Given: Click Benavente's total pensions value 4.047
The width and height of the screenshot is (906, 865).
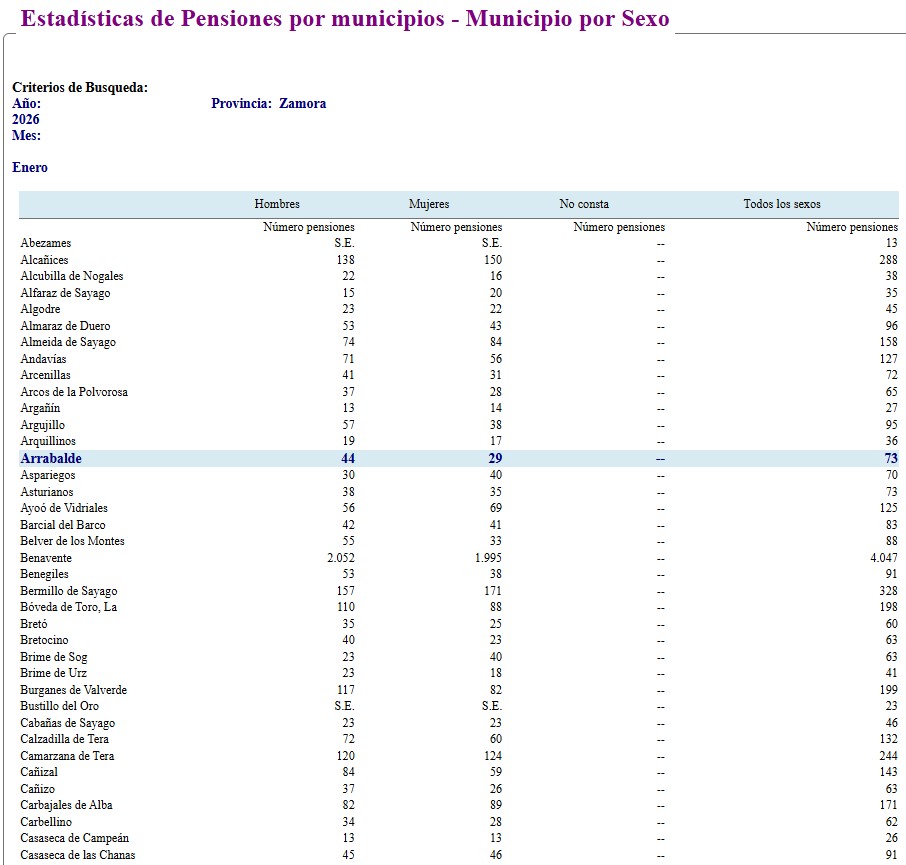Looking at the screenshot, I should tap(883, 558).
